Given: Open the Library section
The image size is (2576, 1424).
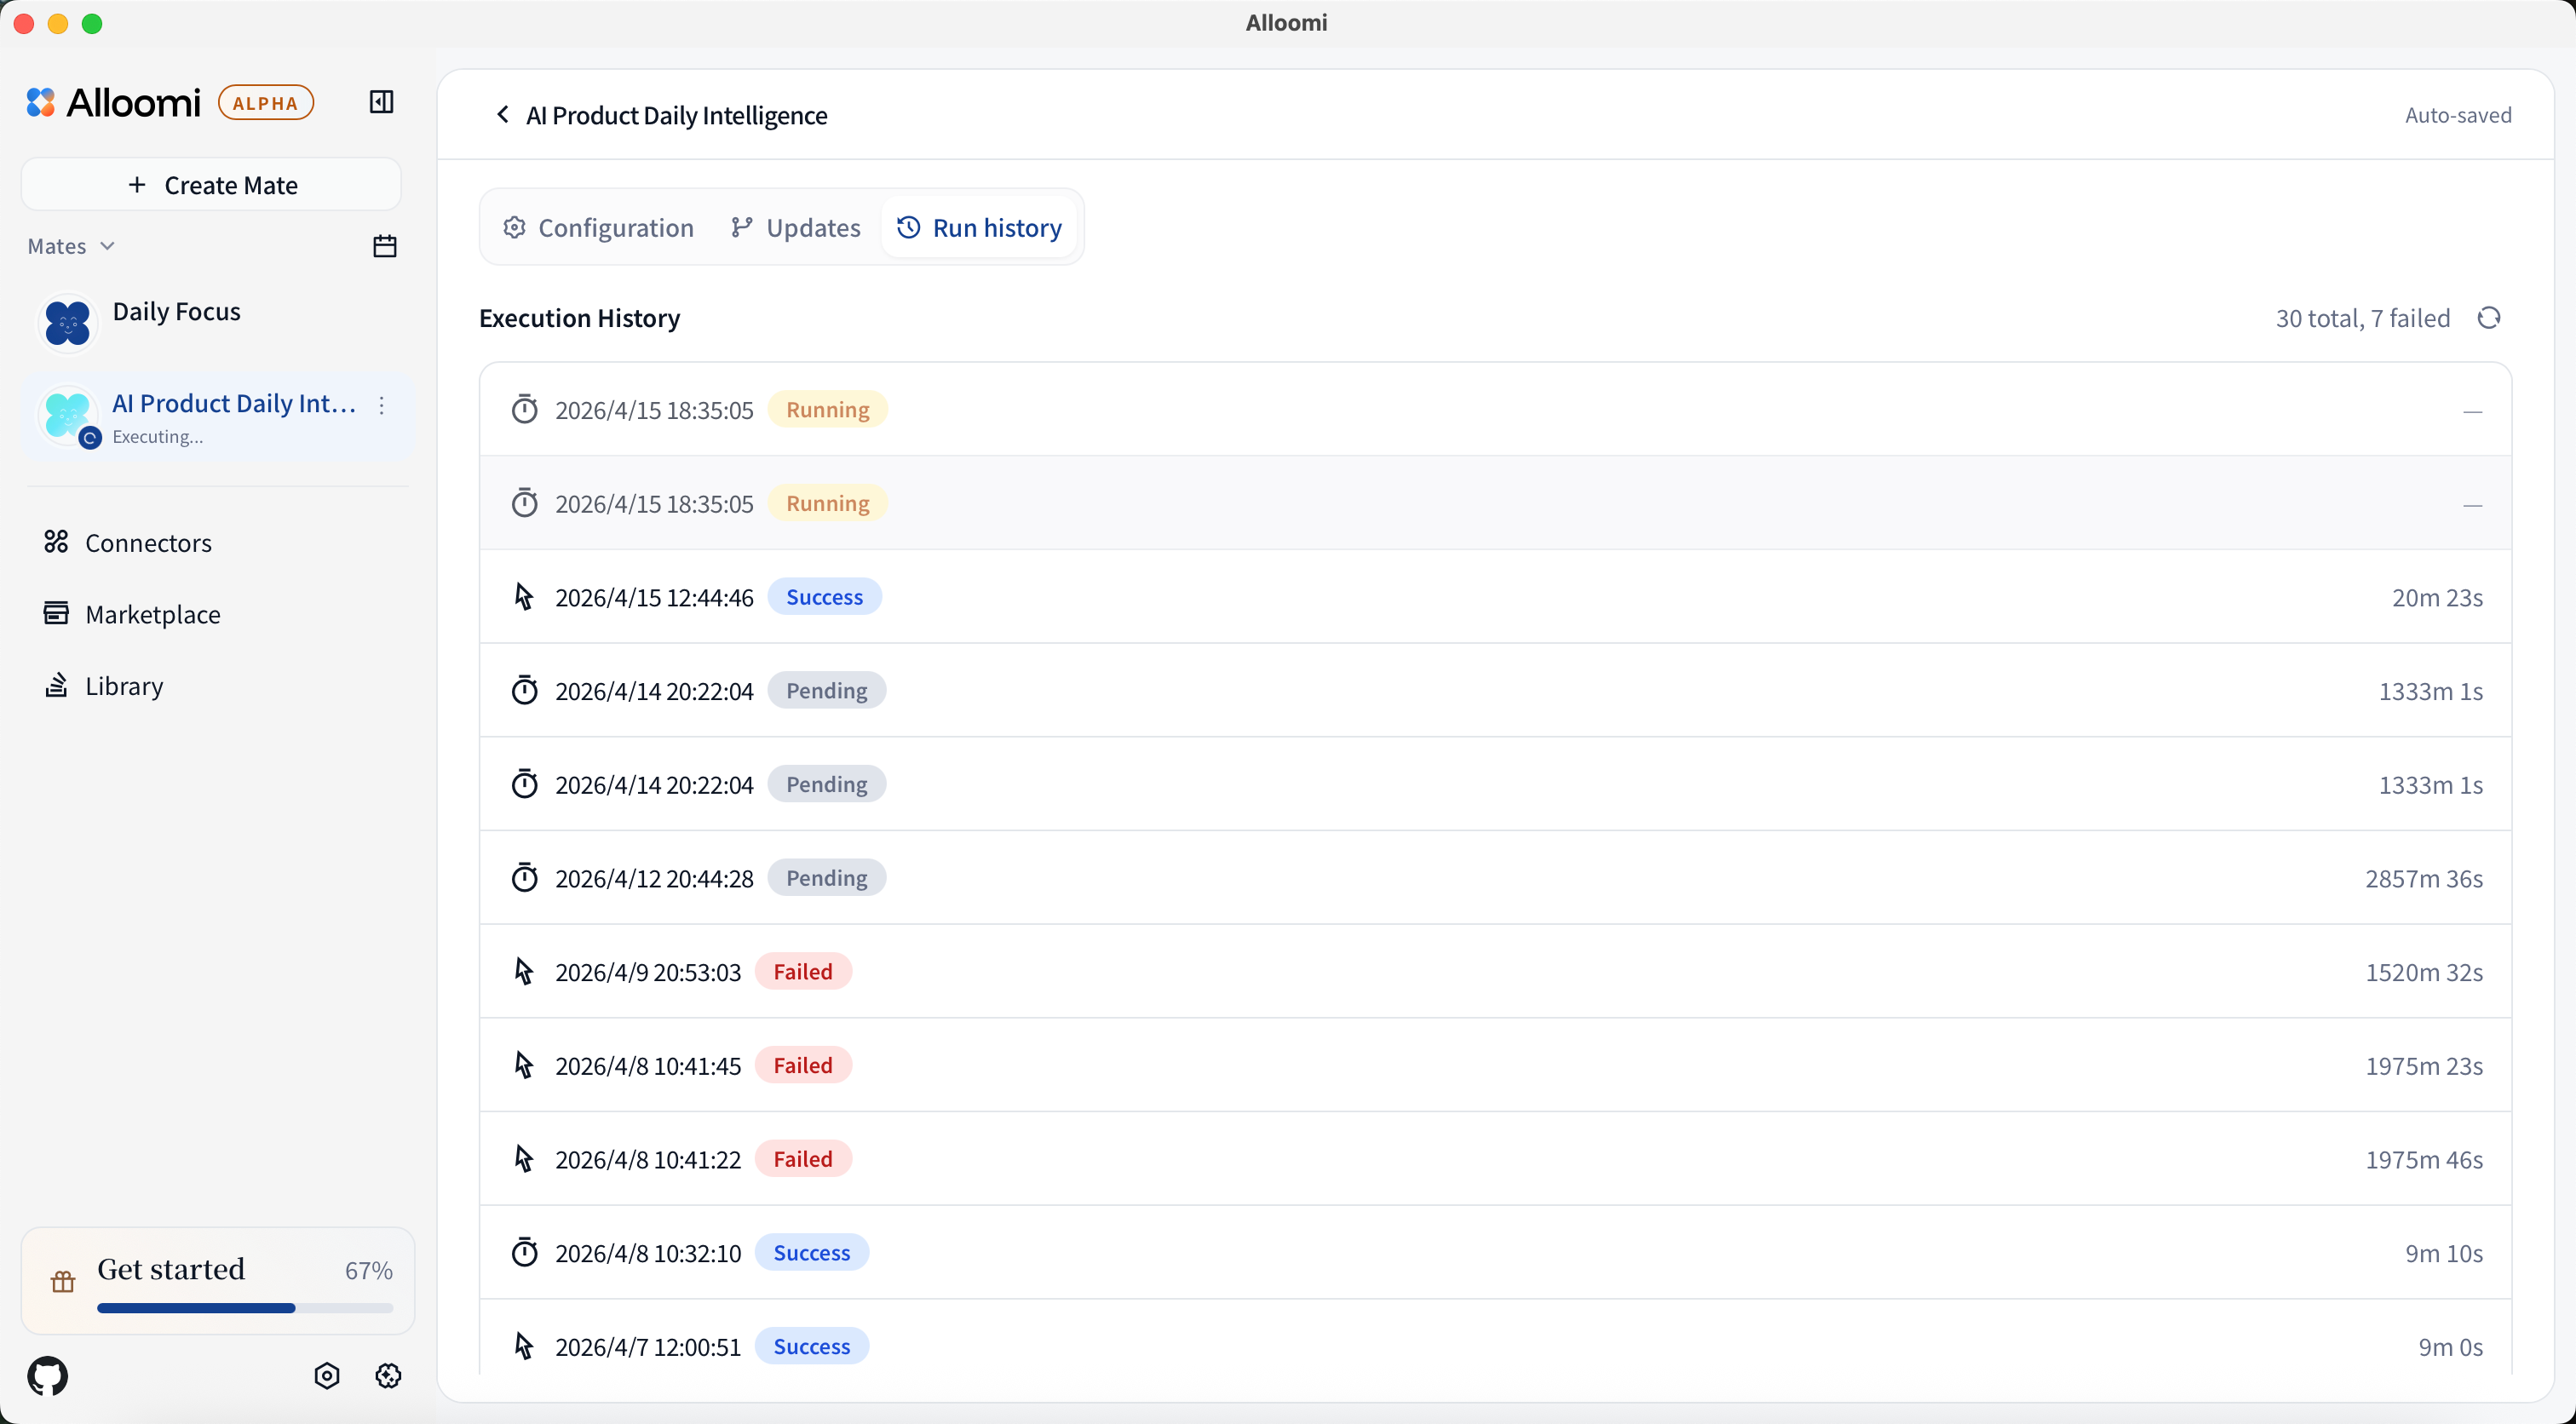Looking at the screenshot, I should coord(124,686).
